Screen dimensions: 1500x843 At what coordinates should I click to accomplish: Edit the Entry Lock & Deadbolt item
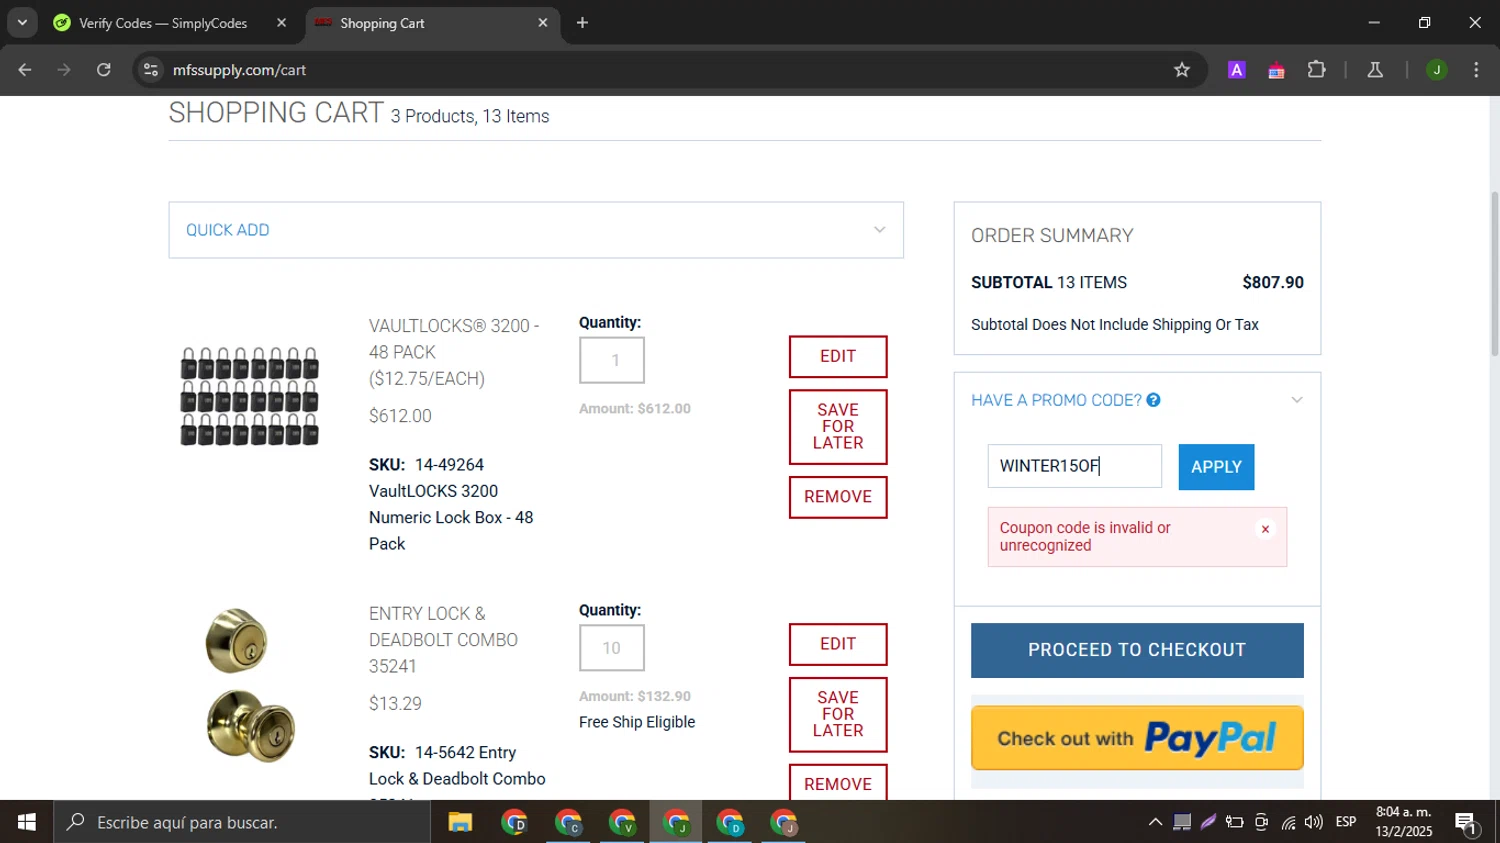tap(838, 644)
